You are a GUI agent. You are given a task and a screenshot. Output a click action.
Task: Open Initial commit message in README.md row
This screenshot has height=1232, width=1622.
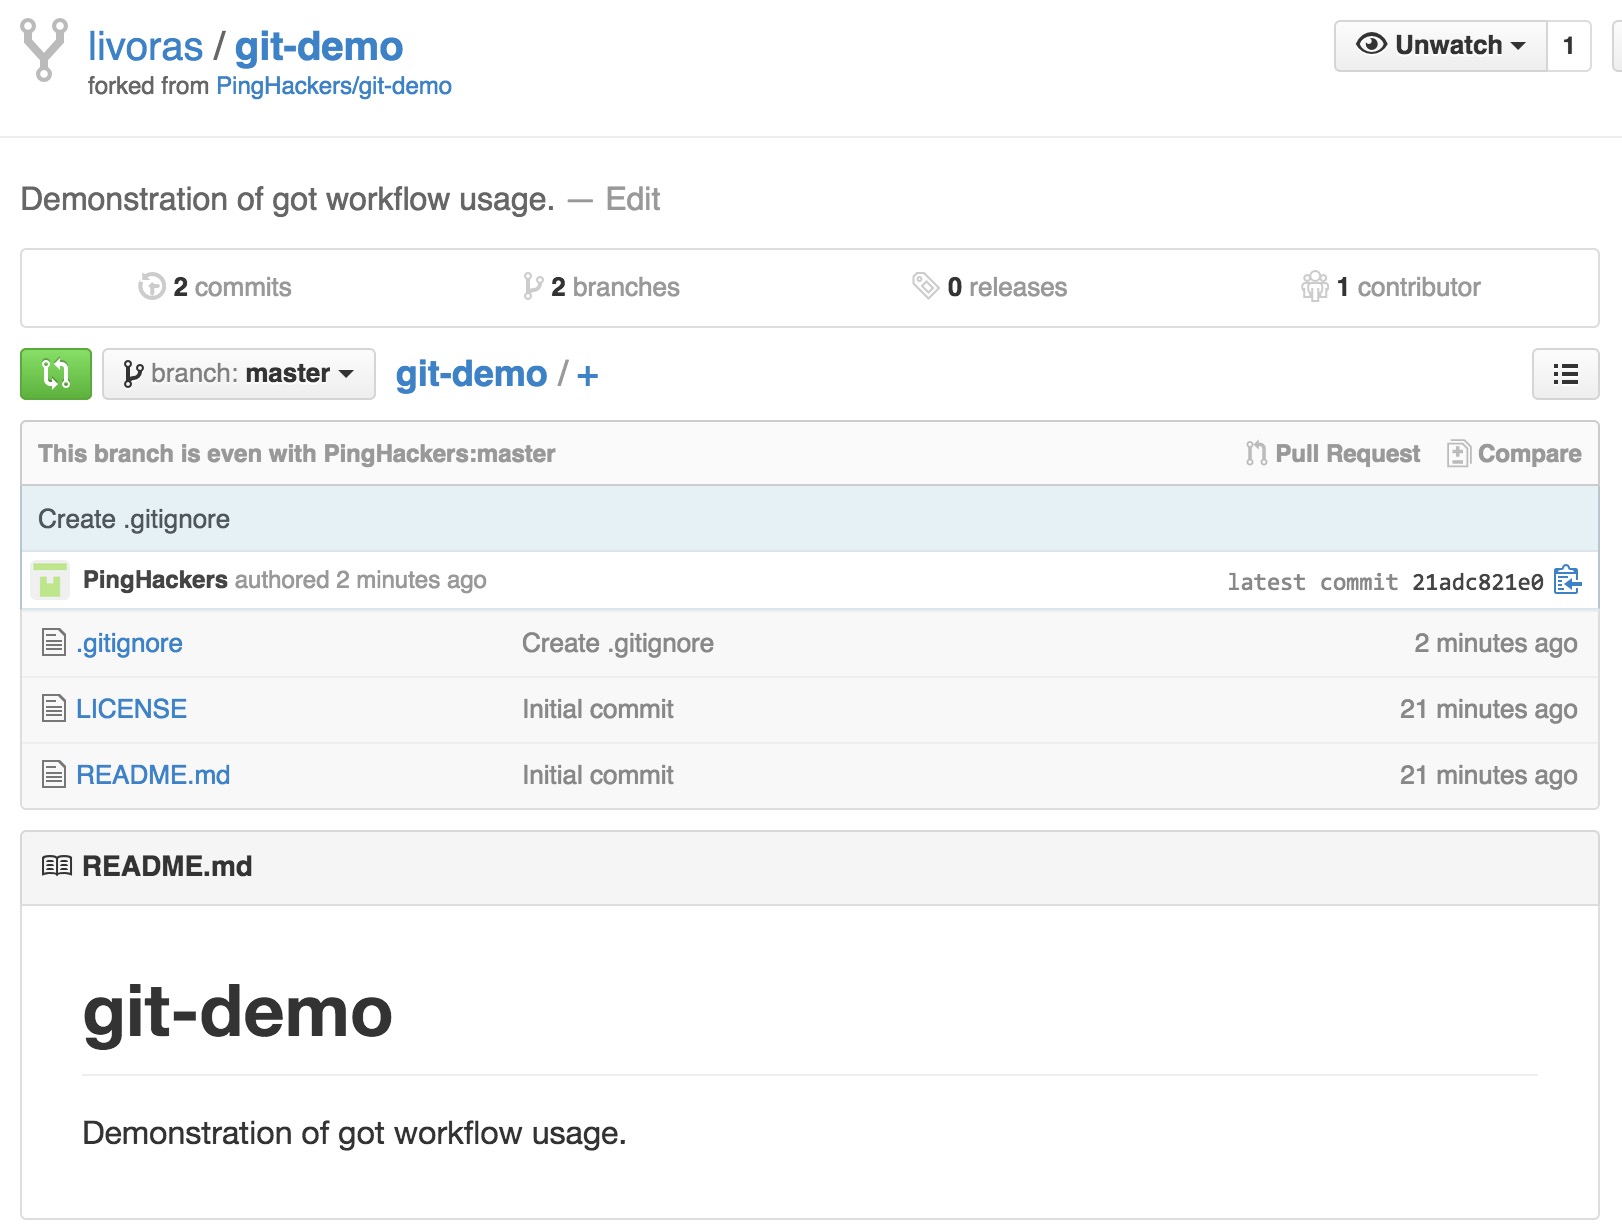point(598,775)
